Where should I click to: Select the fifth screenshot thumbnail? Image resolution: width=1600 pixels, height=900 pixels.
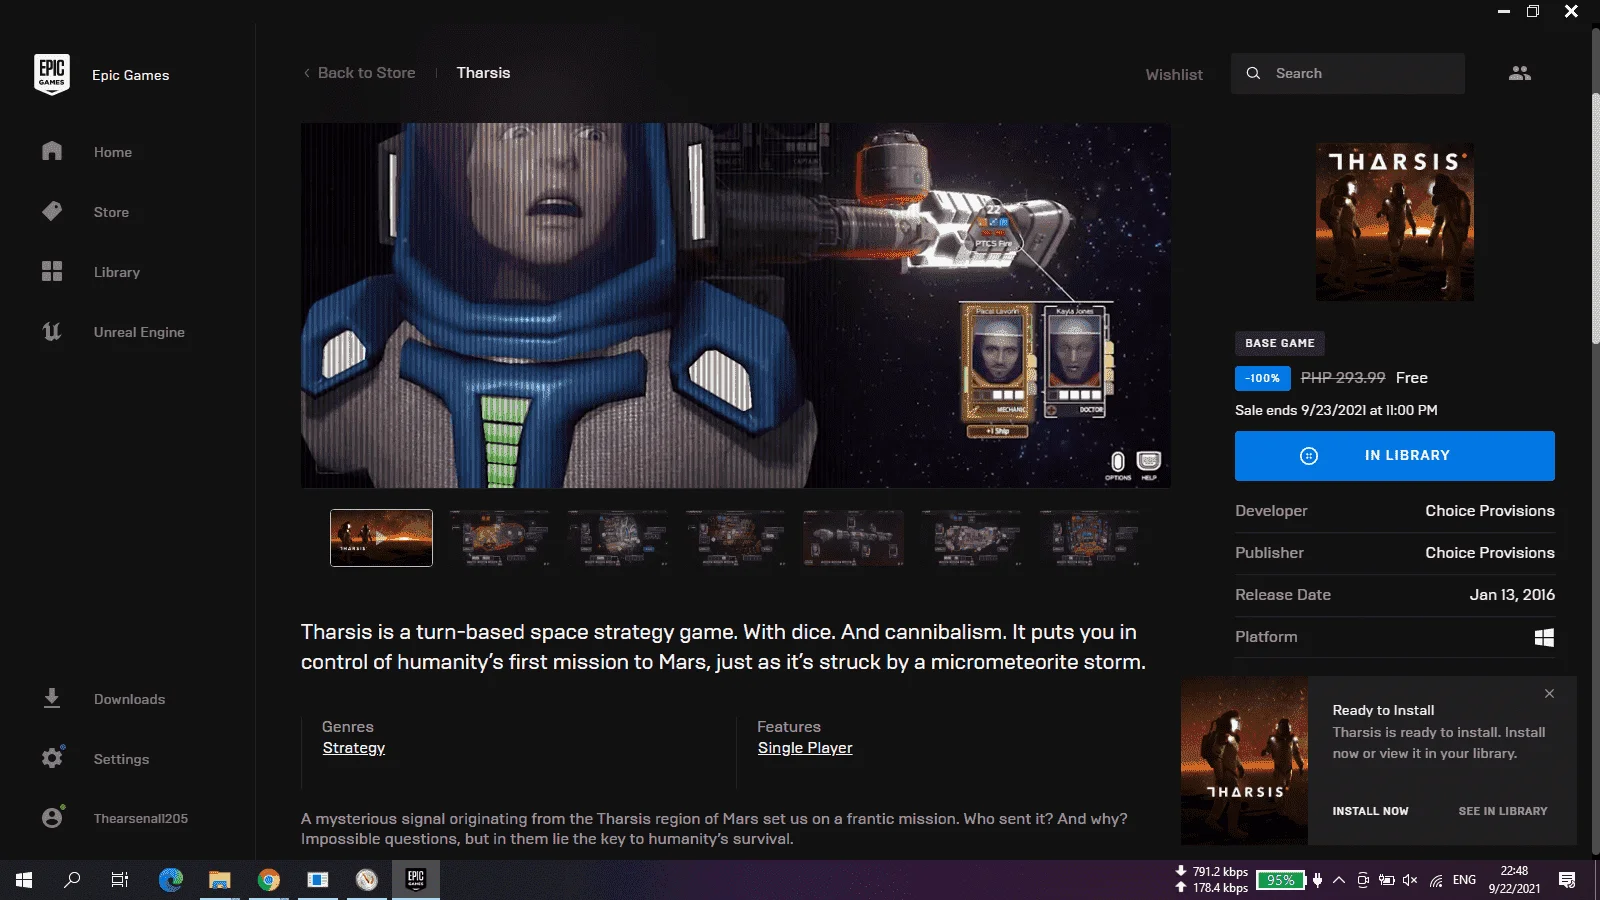click(x=853, y=537)
